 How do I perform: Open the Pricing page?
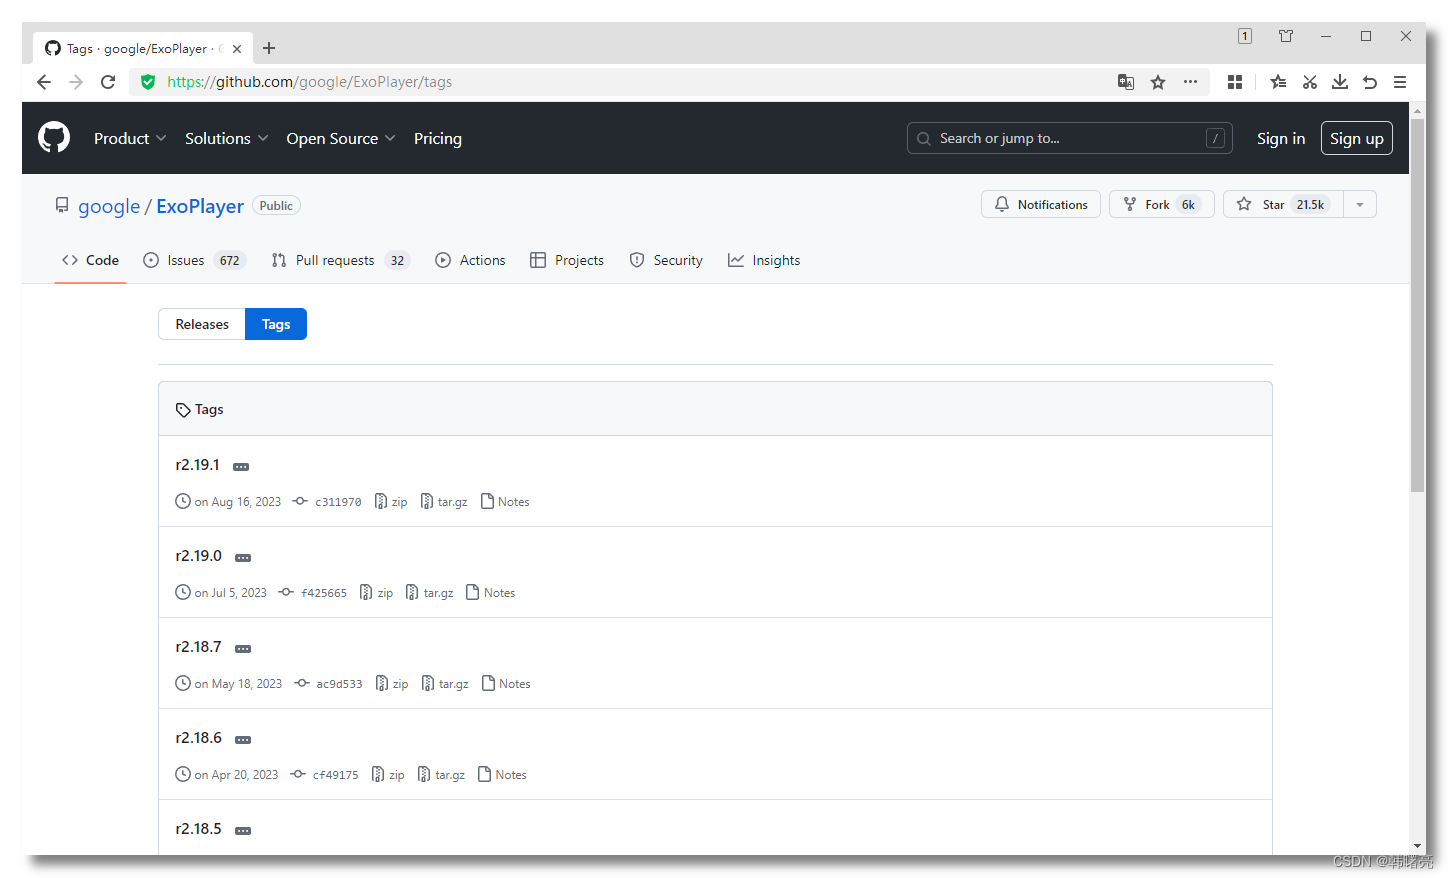click(438, 138)
